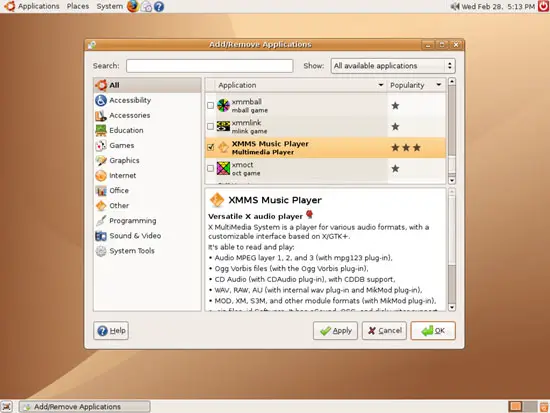Click the application list scrollbar thumb

click(x=452, y=165)
